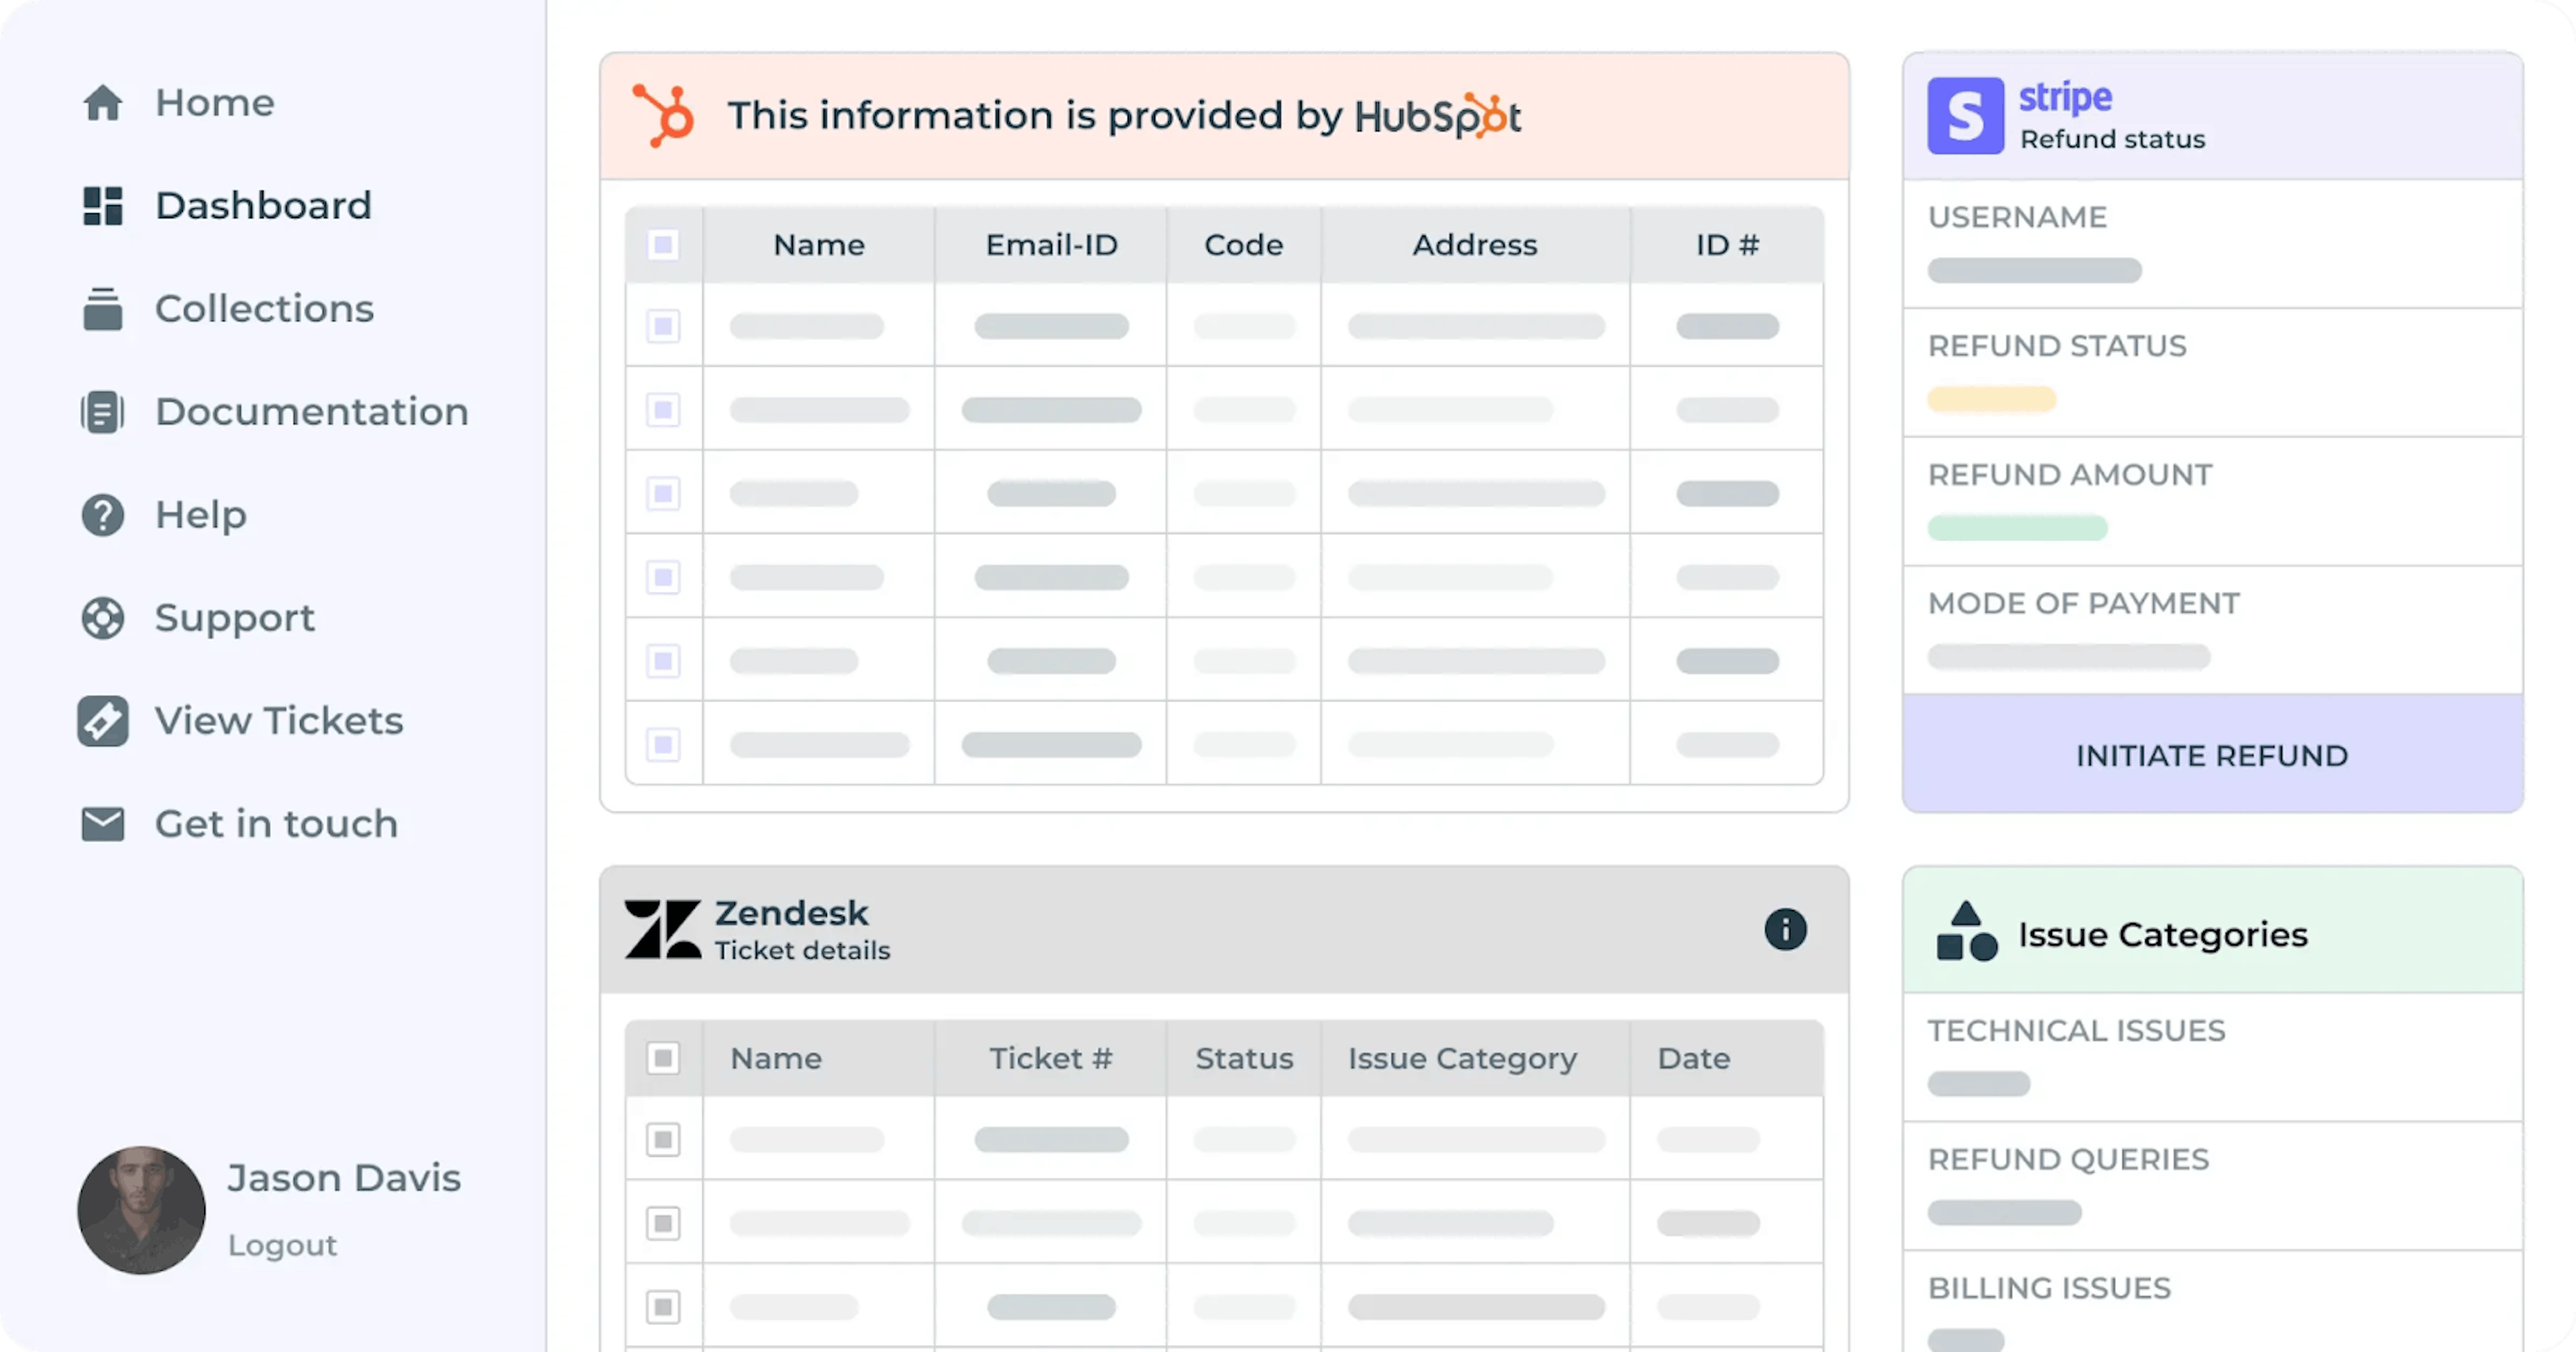Screen dimensions: 2576x1352
Task: Enable the top HubSpot table select-all checkbox
Action: coord(663,243)
